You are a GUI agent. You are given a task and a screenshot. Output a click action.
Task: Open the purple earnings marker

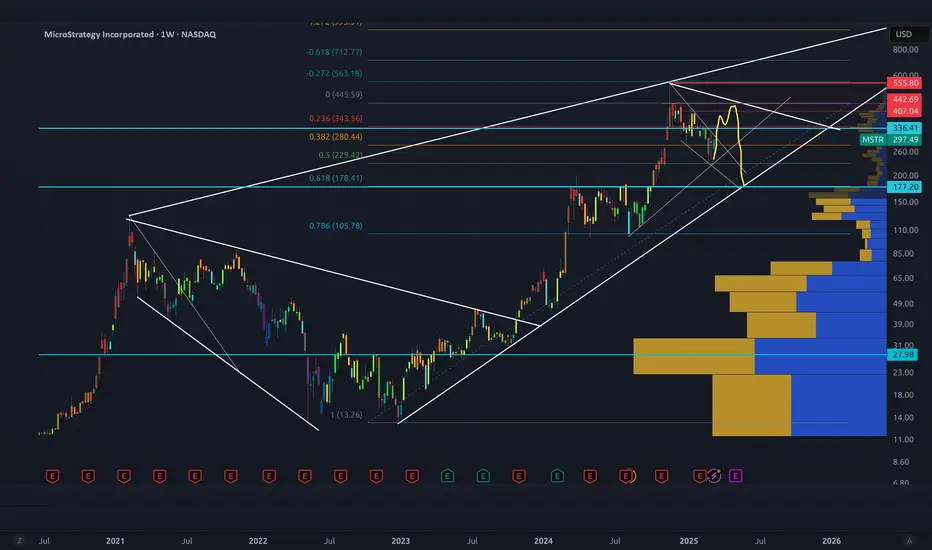[x=735, y=476]
